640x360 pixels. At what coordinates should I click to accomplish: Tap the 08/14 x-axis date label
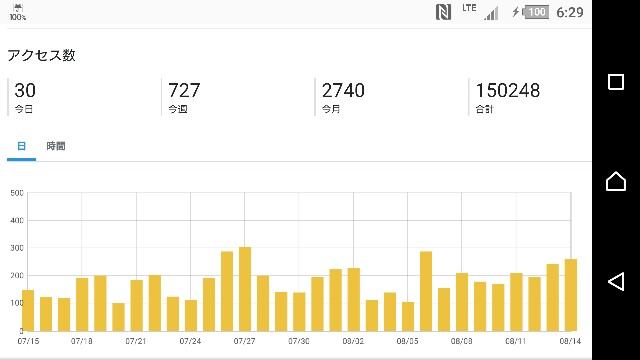(570, 341)
